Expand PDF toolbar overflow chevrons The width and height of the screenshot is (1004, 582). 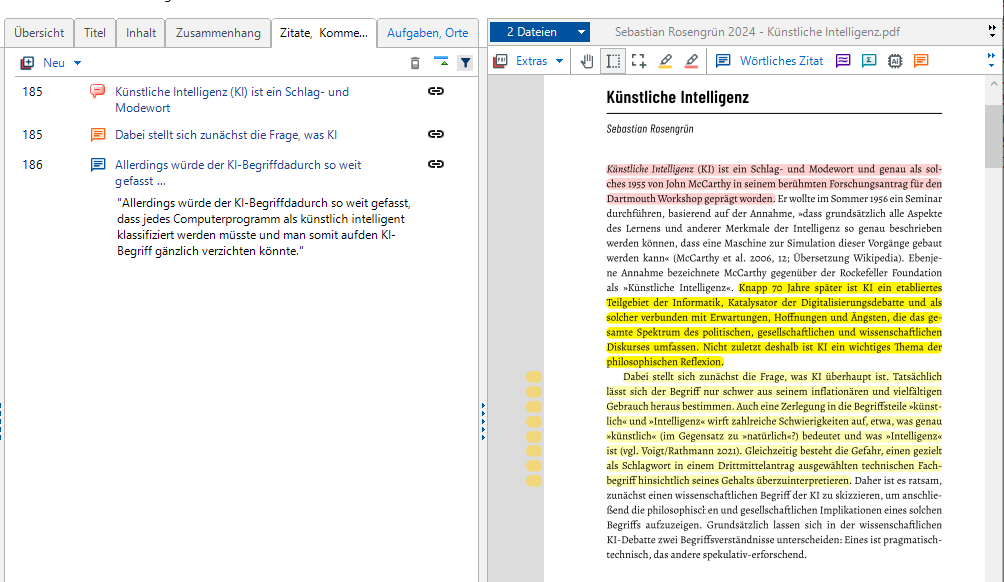point(991,61)
